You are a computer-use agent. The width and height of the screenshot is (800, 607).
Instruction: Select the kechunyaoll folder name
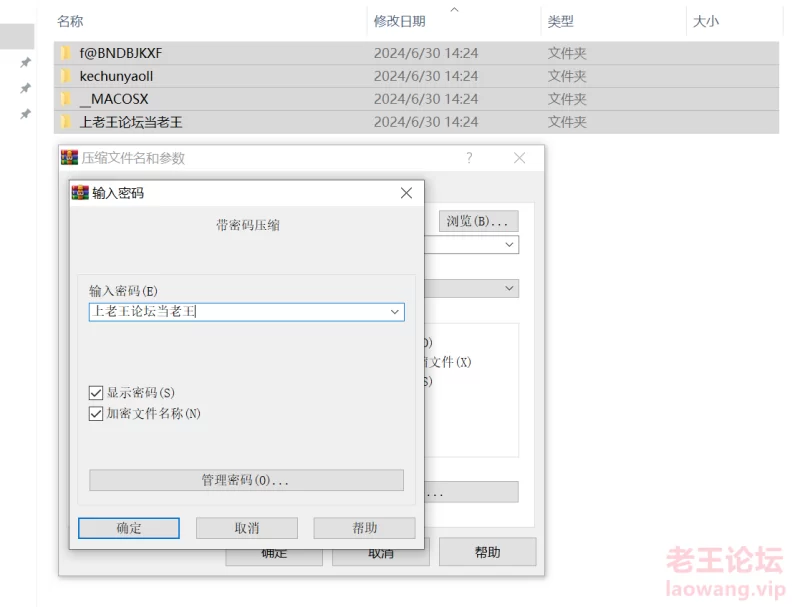[x=116, y=76]
